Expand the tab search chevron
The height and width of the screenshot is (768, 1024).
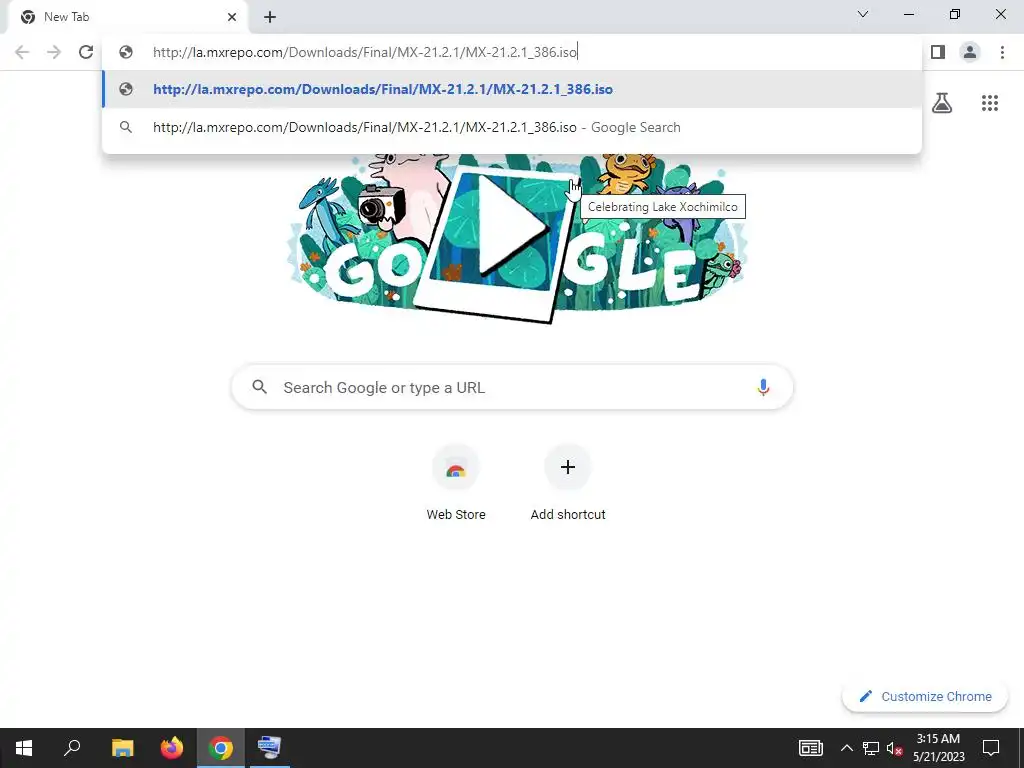(x=863, y=14)
